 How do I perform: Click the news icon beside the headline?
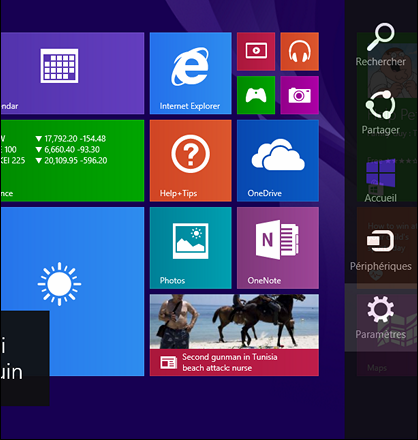click(168, 362)
